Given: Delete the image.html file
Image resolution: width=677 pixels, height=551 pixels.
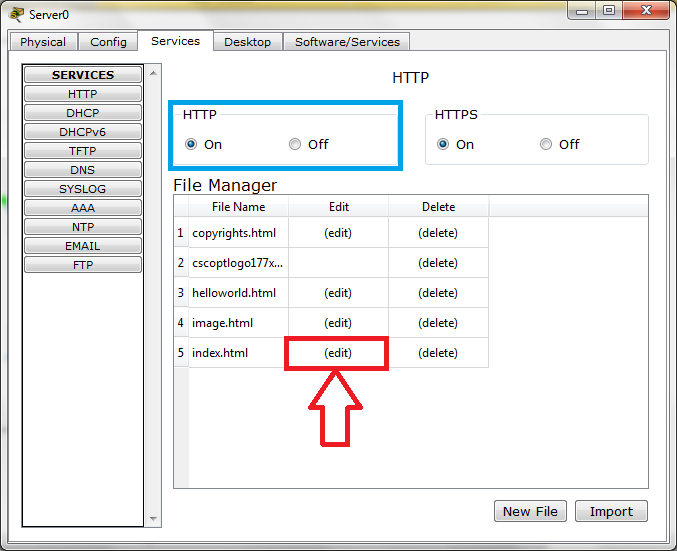Looking at the screenshot, I should point(438,323).
